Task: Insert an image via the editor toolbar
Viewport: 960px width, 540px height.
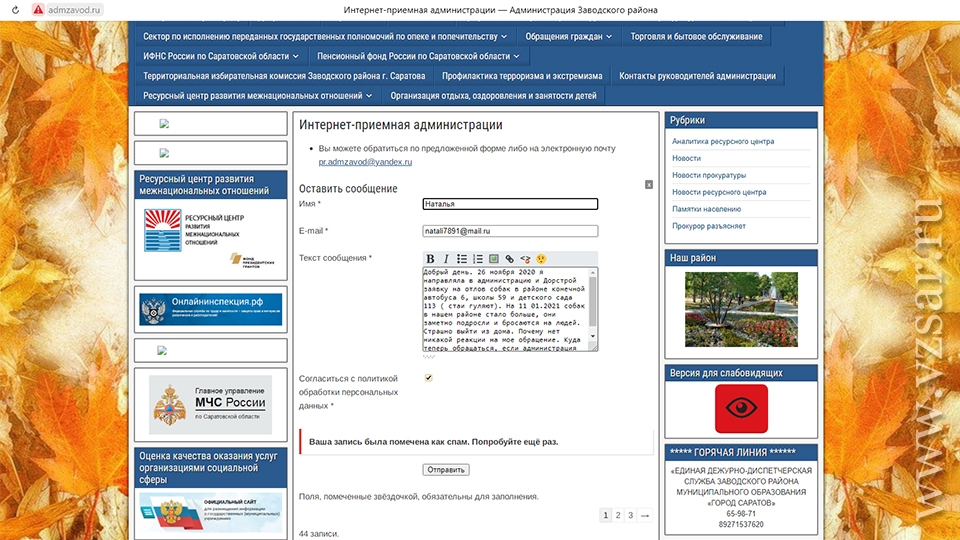Action: pos(493,259)
